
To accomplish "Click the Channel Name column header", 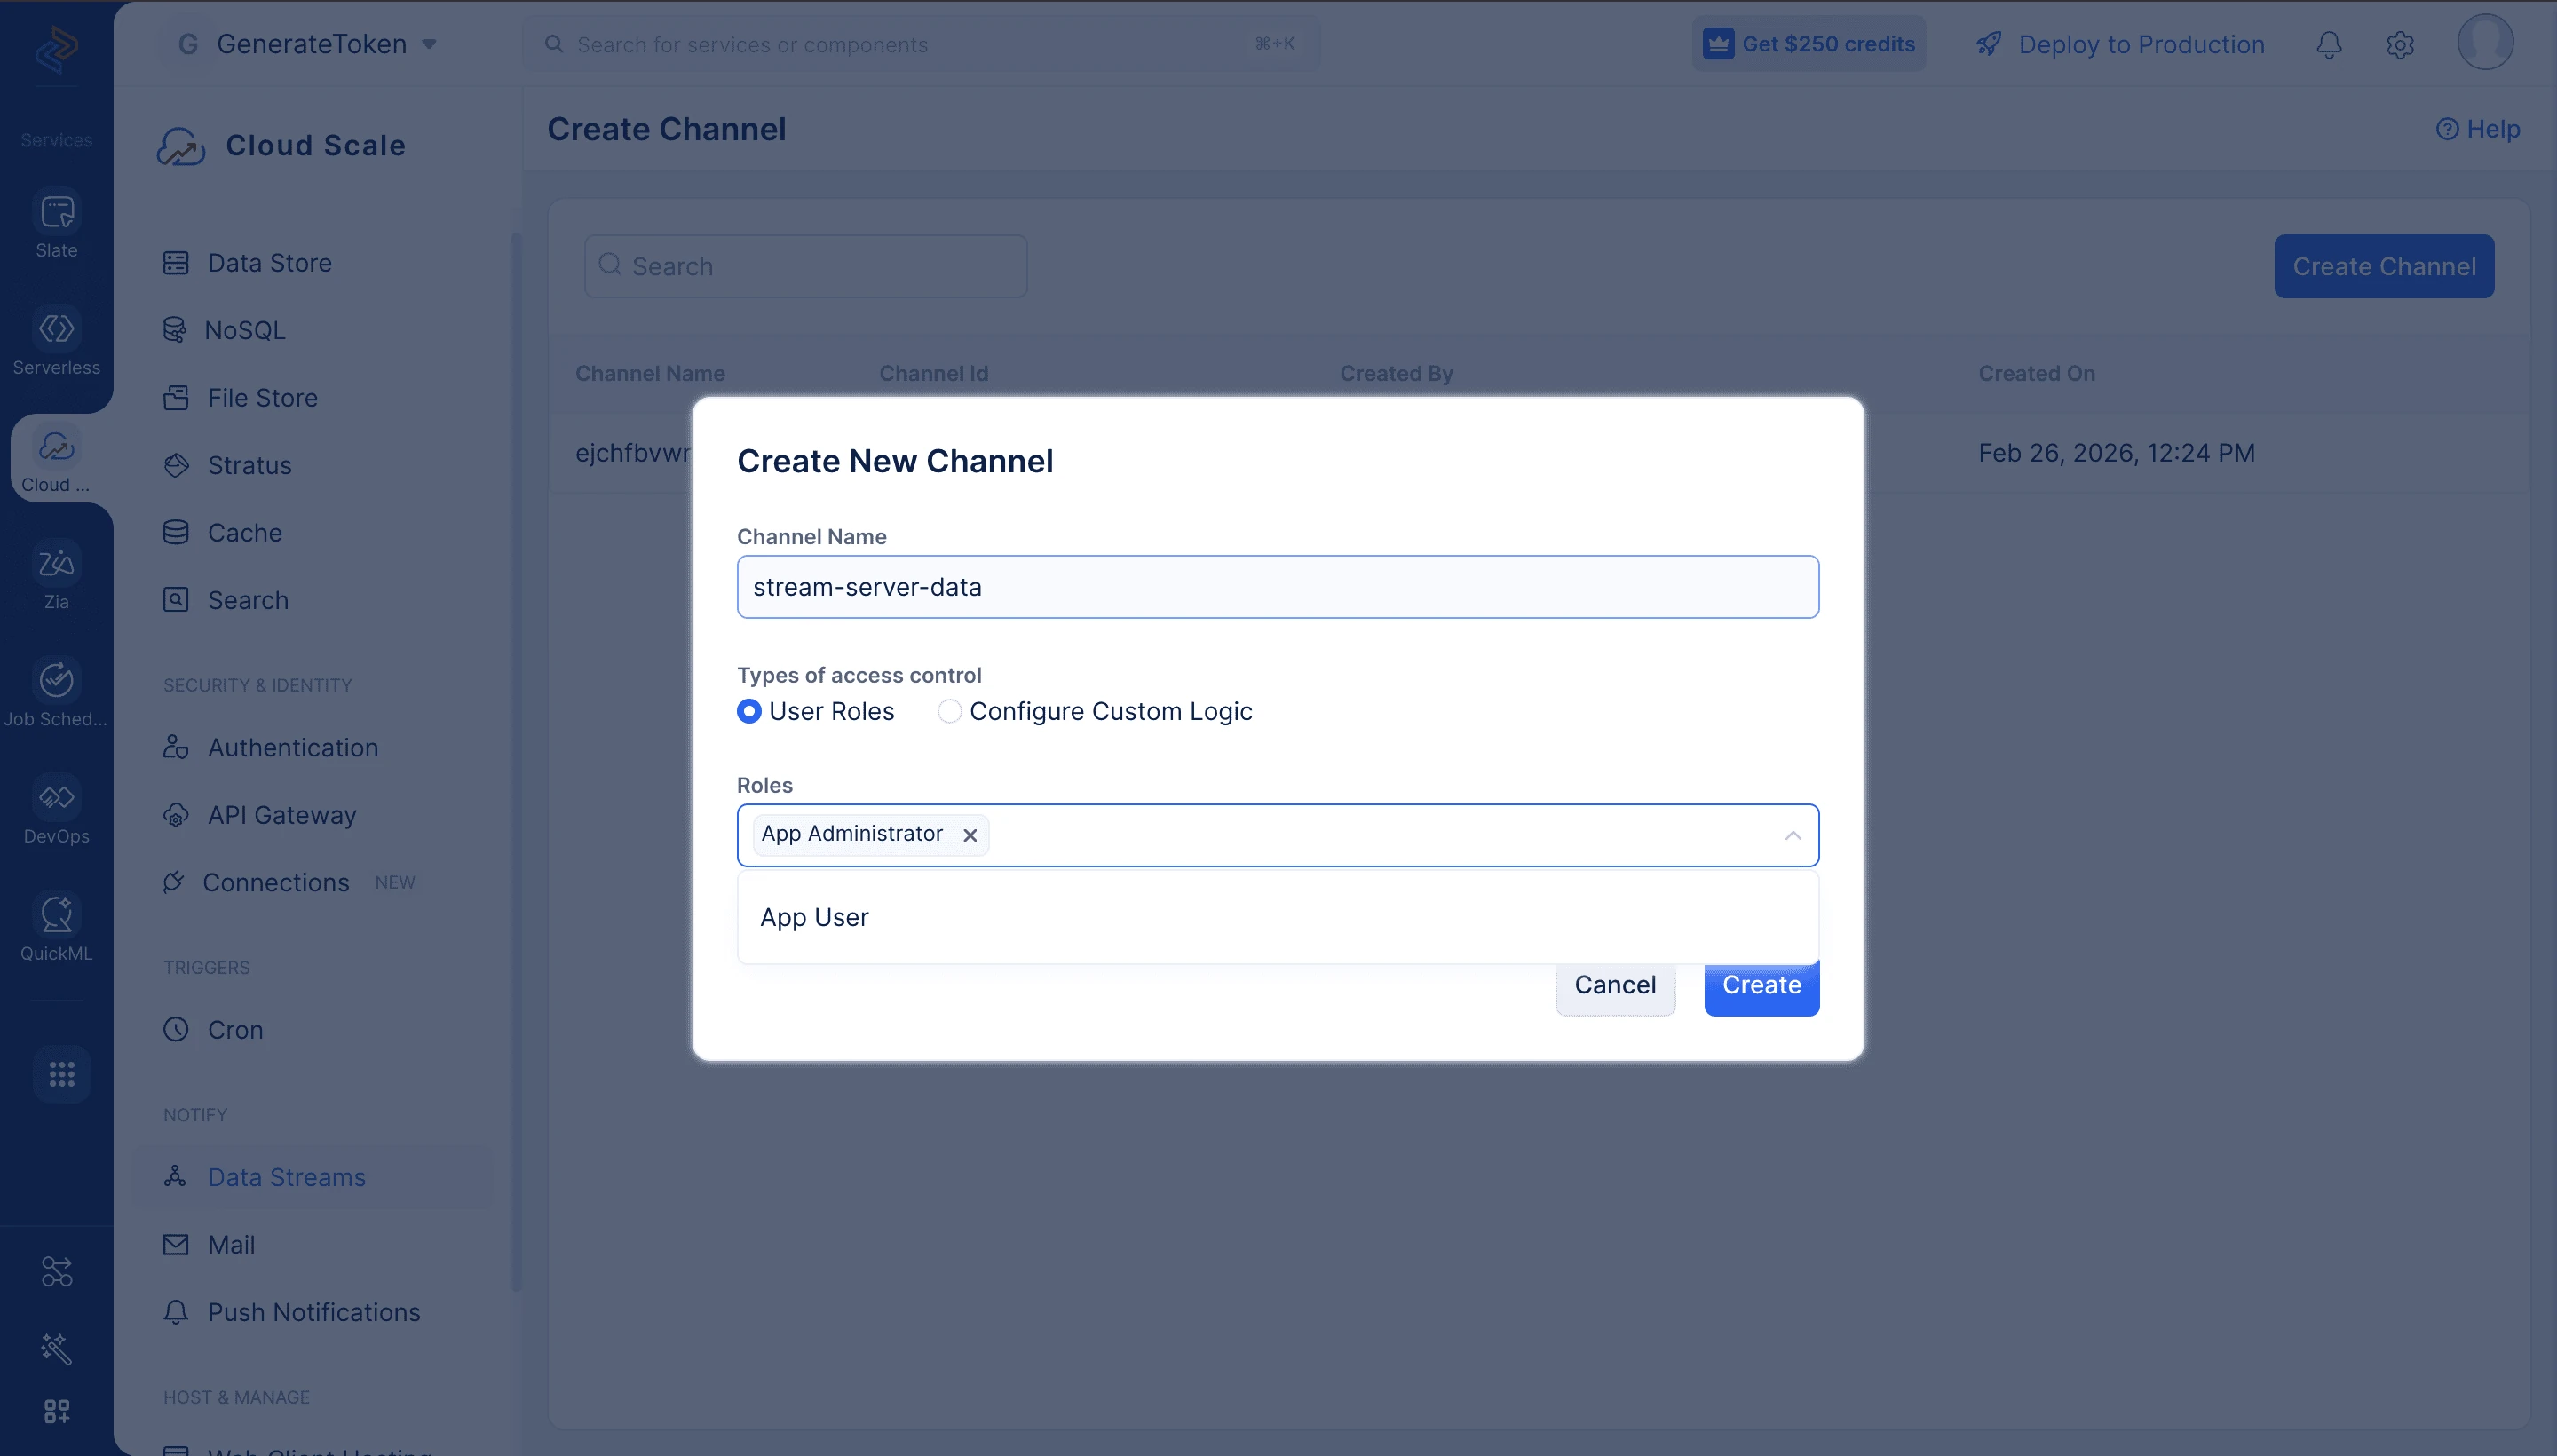I will [x=650, y=373].
